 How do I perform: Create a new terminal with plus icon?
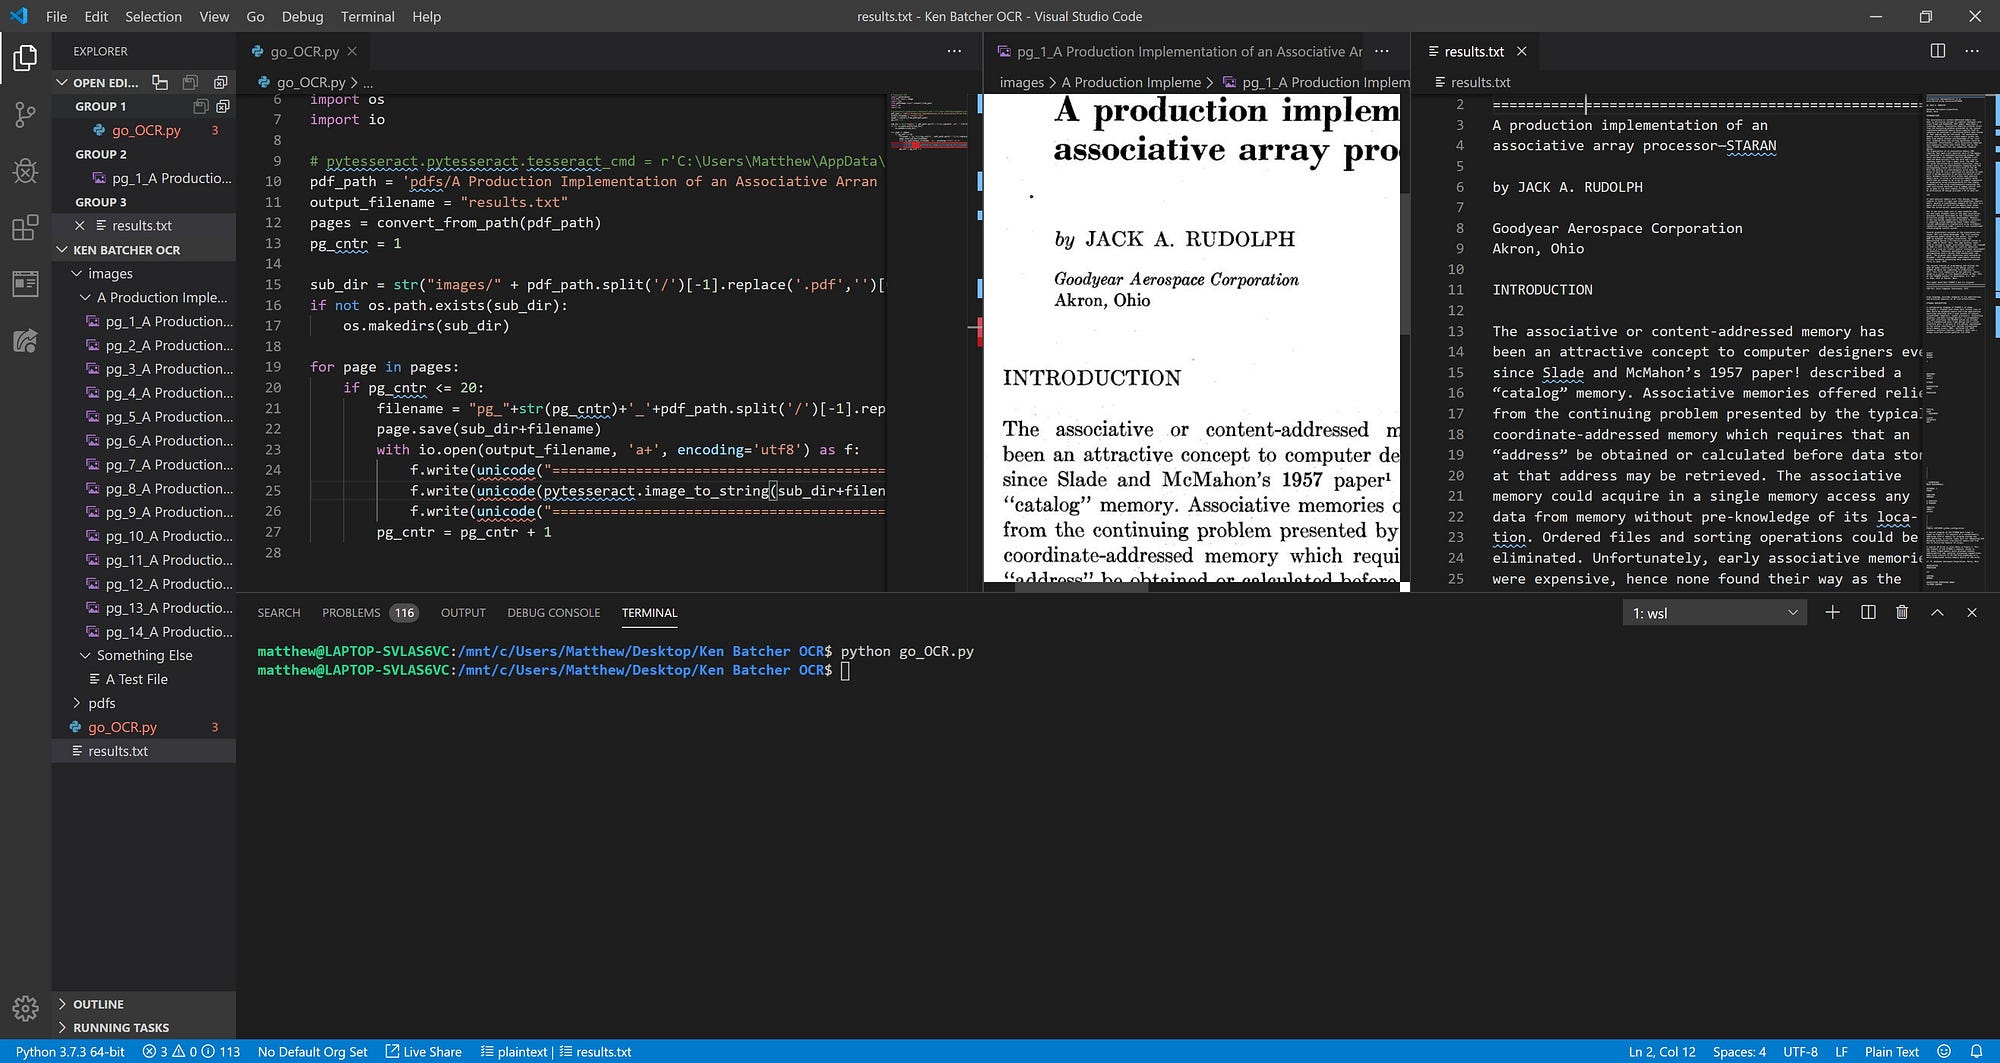pyautogui.click(x=1832, y=613)
